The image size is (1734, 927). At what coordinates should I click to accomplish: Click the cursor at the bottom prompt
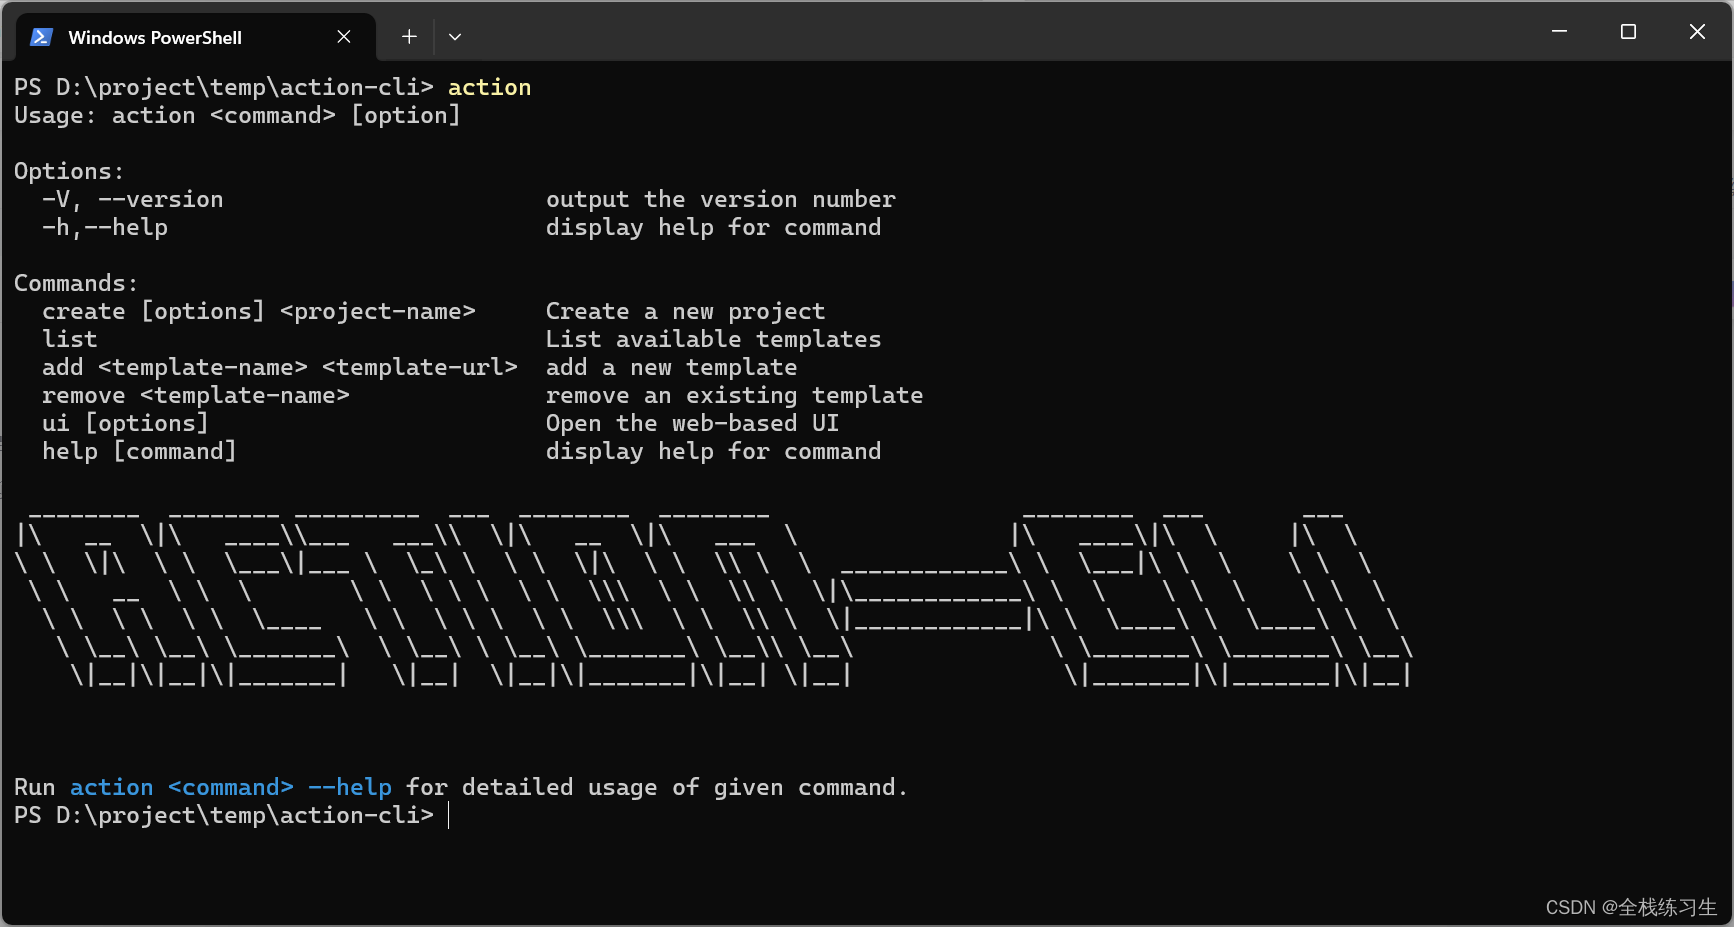[449, 816]
